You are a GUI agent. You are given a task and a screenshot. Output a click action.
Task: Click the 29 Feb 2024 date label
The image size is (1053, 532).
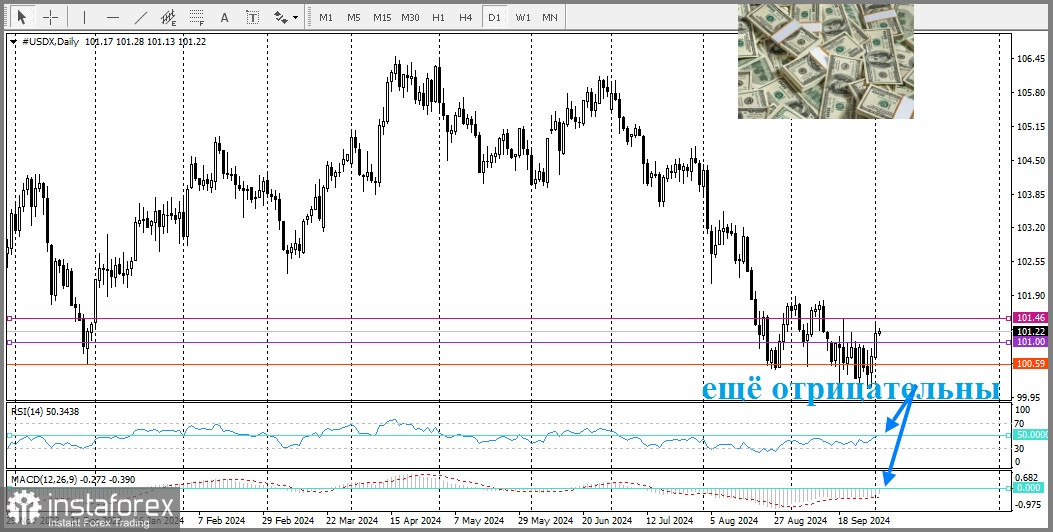tap(287, 521)
